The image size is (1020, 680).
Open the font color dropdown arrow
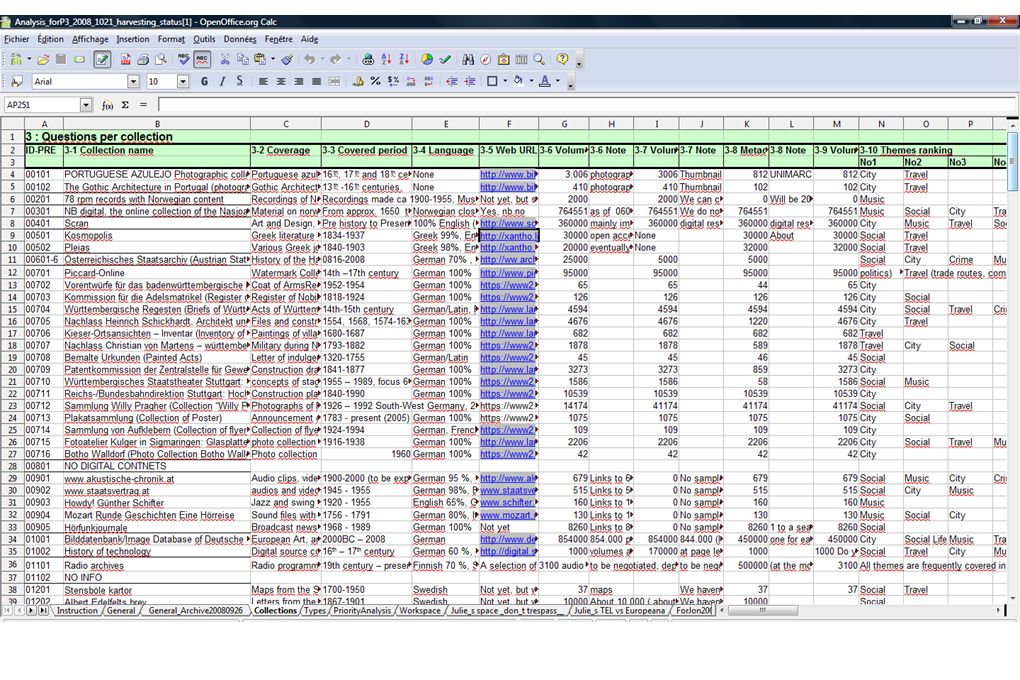[557, 81]
